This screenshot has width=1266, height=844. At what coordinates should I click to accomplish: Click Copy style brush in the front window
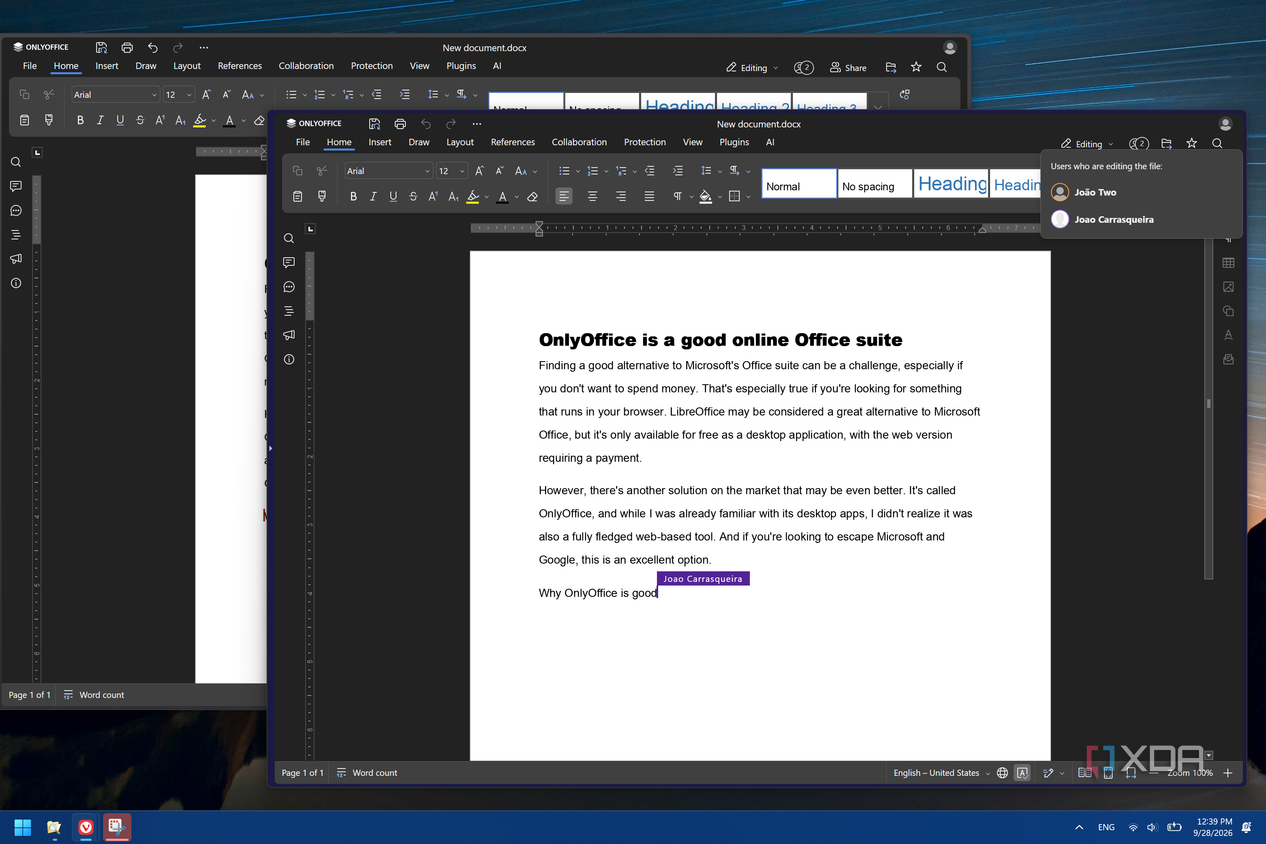[321, 197]
